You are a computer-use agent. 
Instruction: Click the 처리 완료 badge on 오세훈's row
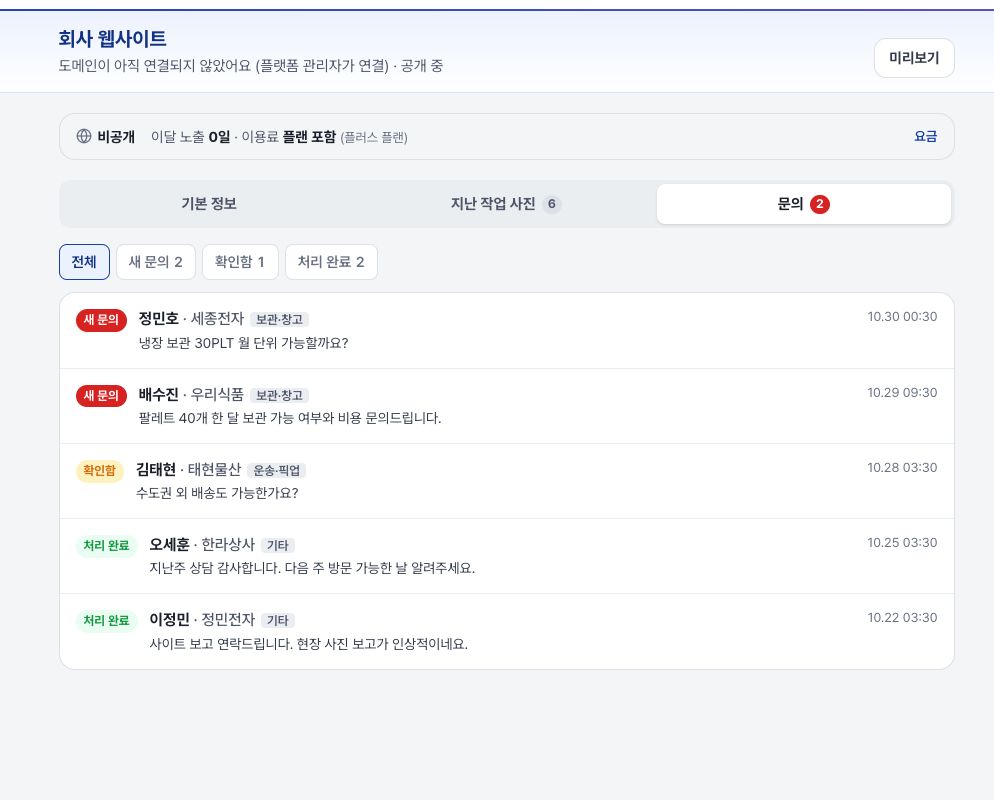[x=106, y=545]
